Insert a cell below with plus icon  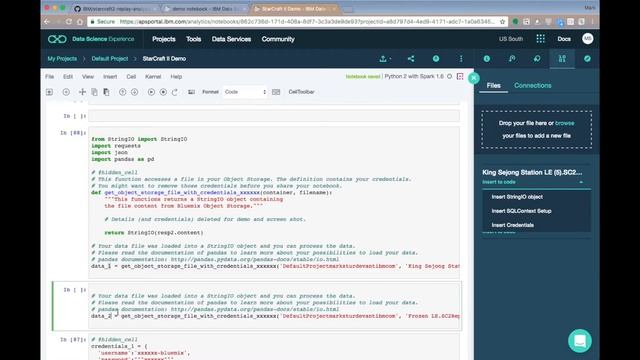[x=66, y=92]
